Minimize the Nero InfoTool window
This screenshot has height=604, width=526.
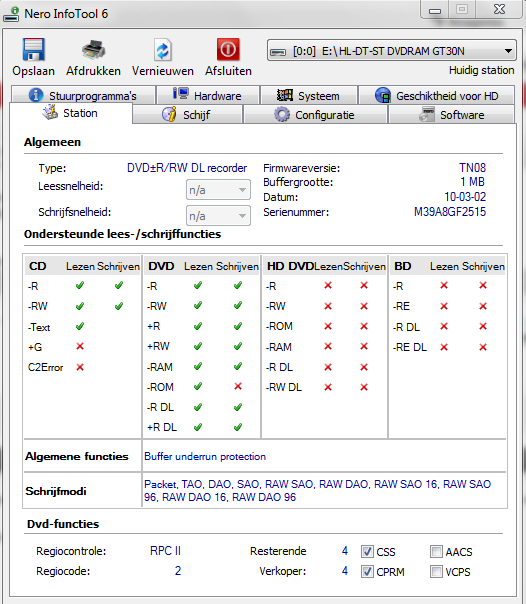435,10
